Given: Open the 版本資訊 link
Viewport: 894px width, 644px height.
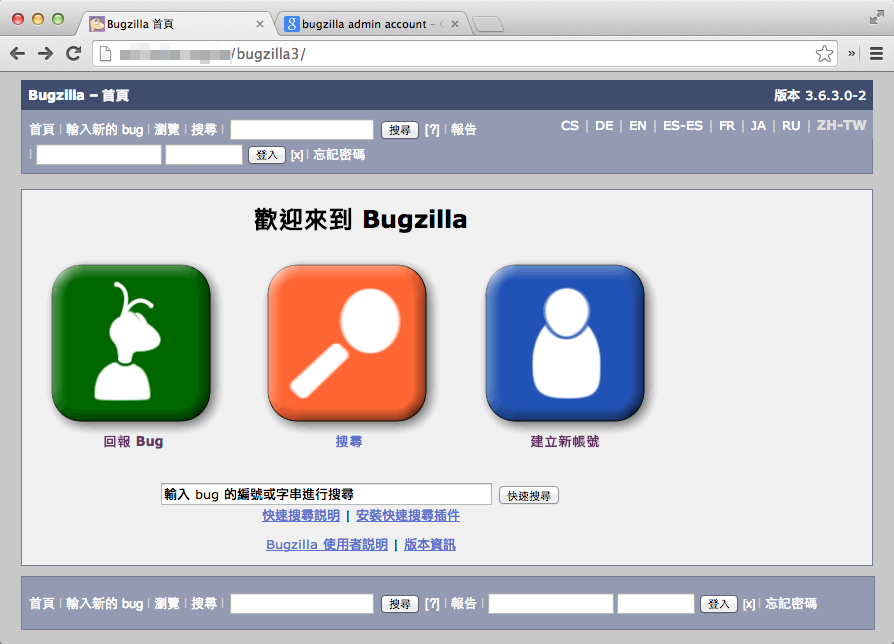Looking at the screenshot, I should (429, 544).
